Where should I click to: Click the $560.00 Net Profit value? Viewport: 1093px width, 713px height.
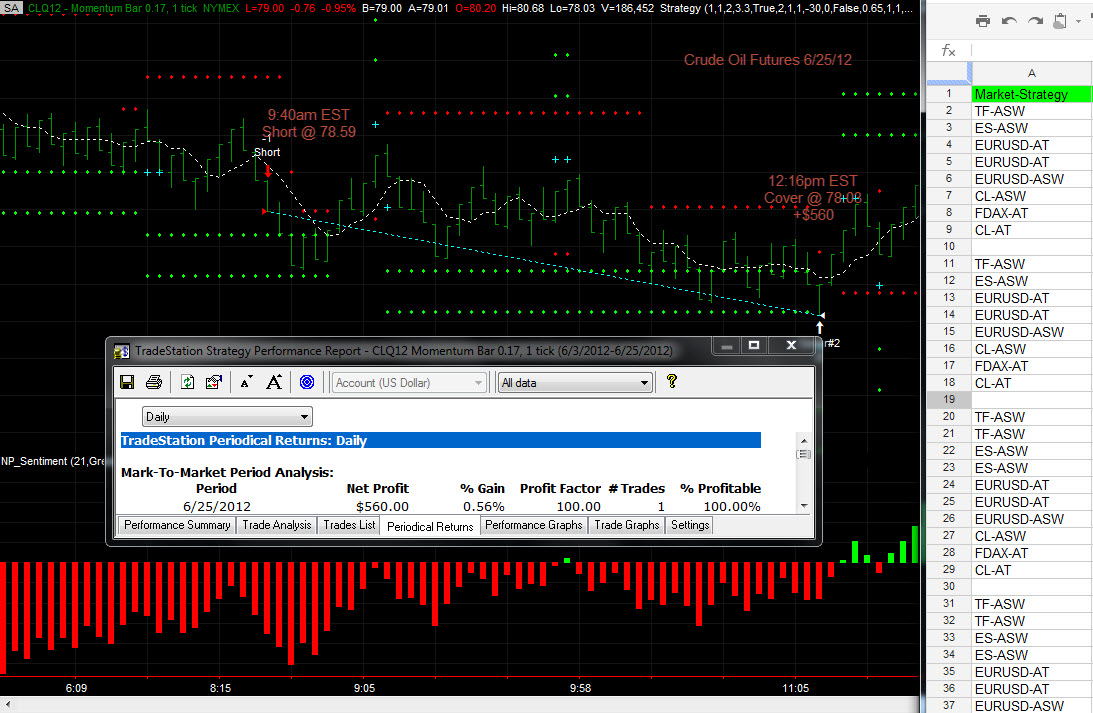click(x=382, y=507)
